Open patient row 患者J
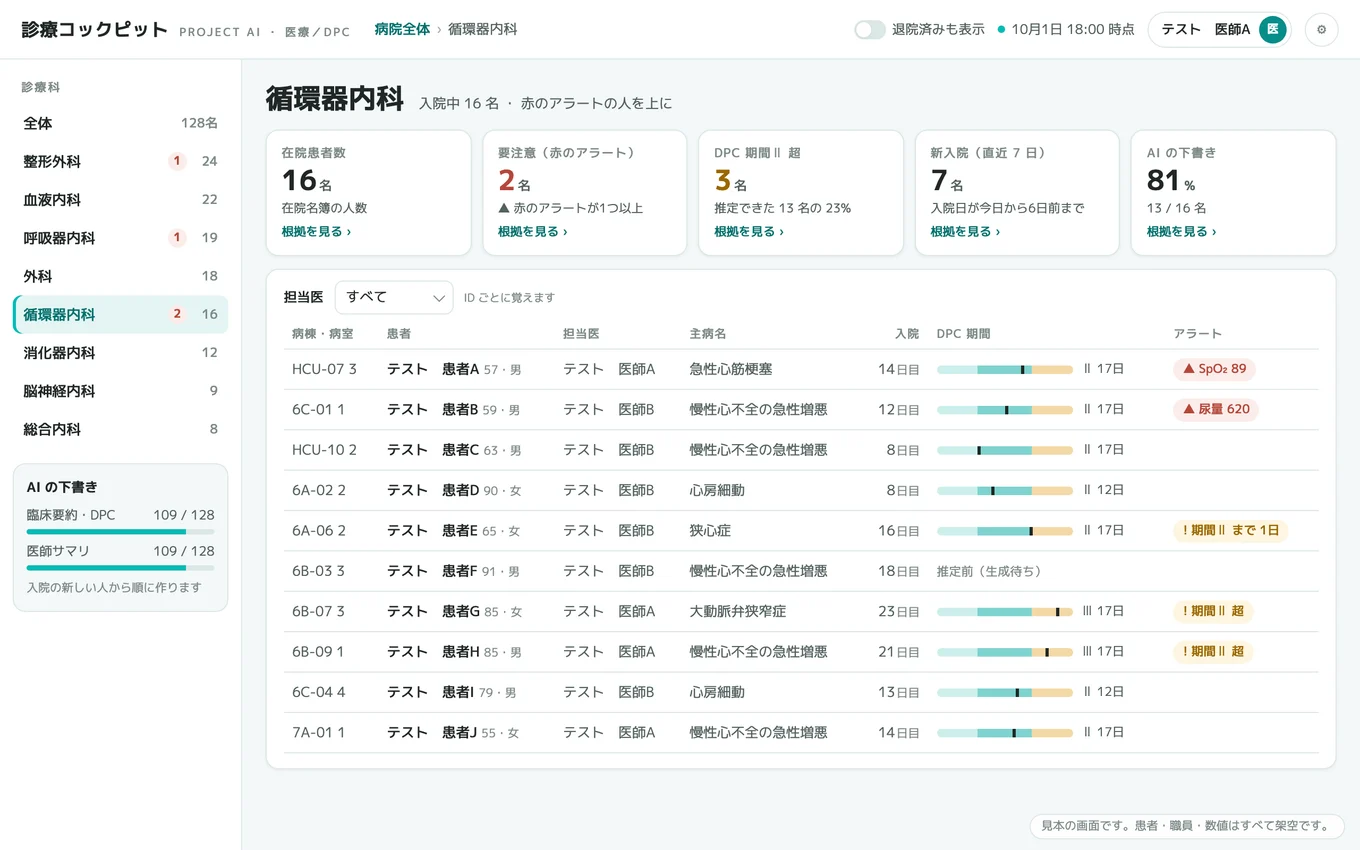This screenshot has height=850, width=1360. 801,732
